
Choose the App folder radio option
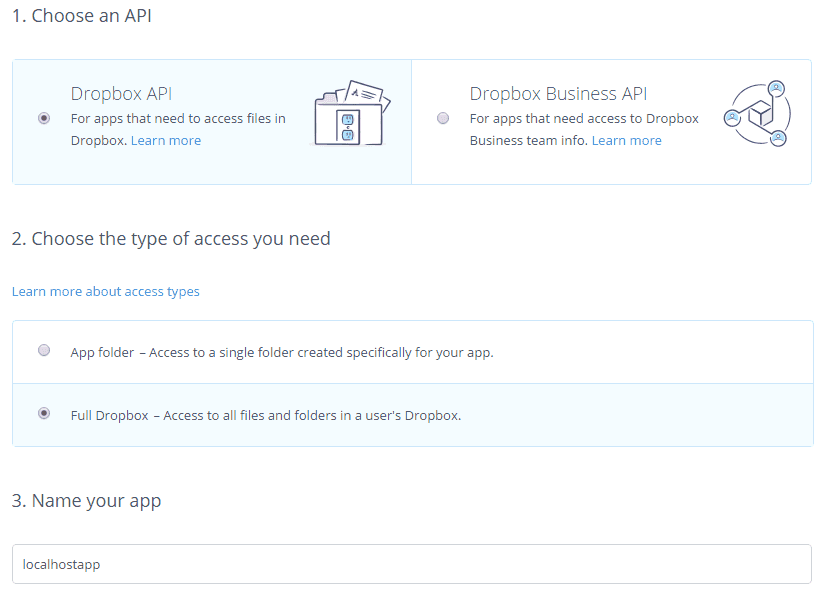coord(44,351)
